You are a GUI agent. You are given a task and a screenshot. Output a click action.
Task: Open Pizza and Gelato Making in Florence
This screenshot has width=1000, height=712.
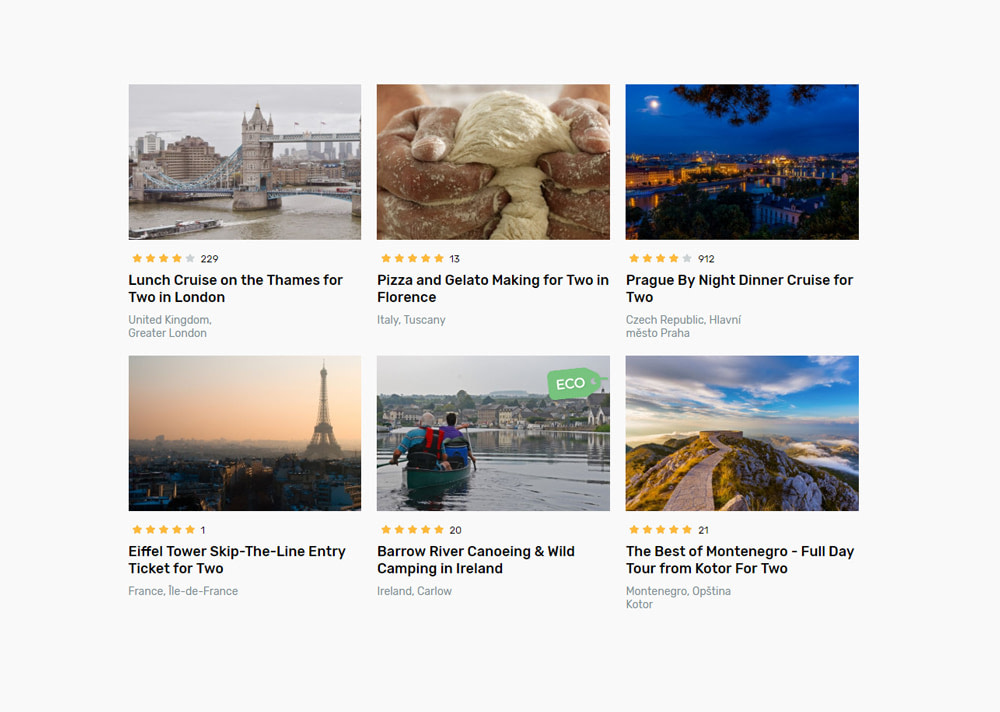point(492,288)
